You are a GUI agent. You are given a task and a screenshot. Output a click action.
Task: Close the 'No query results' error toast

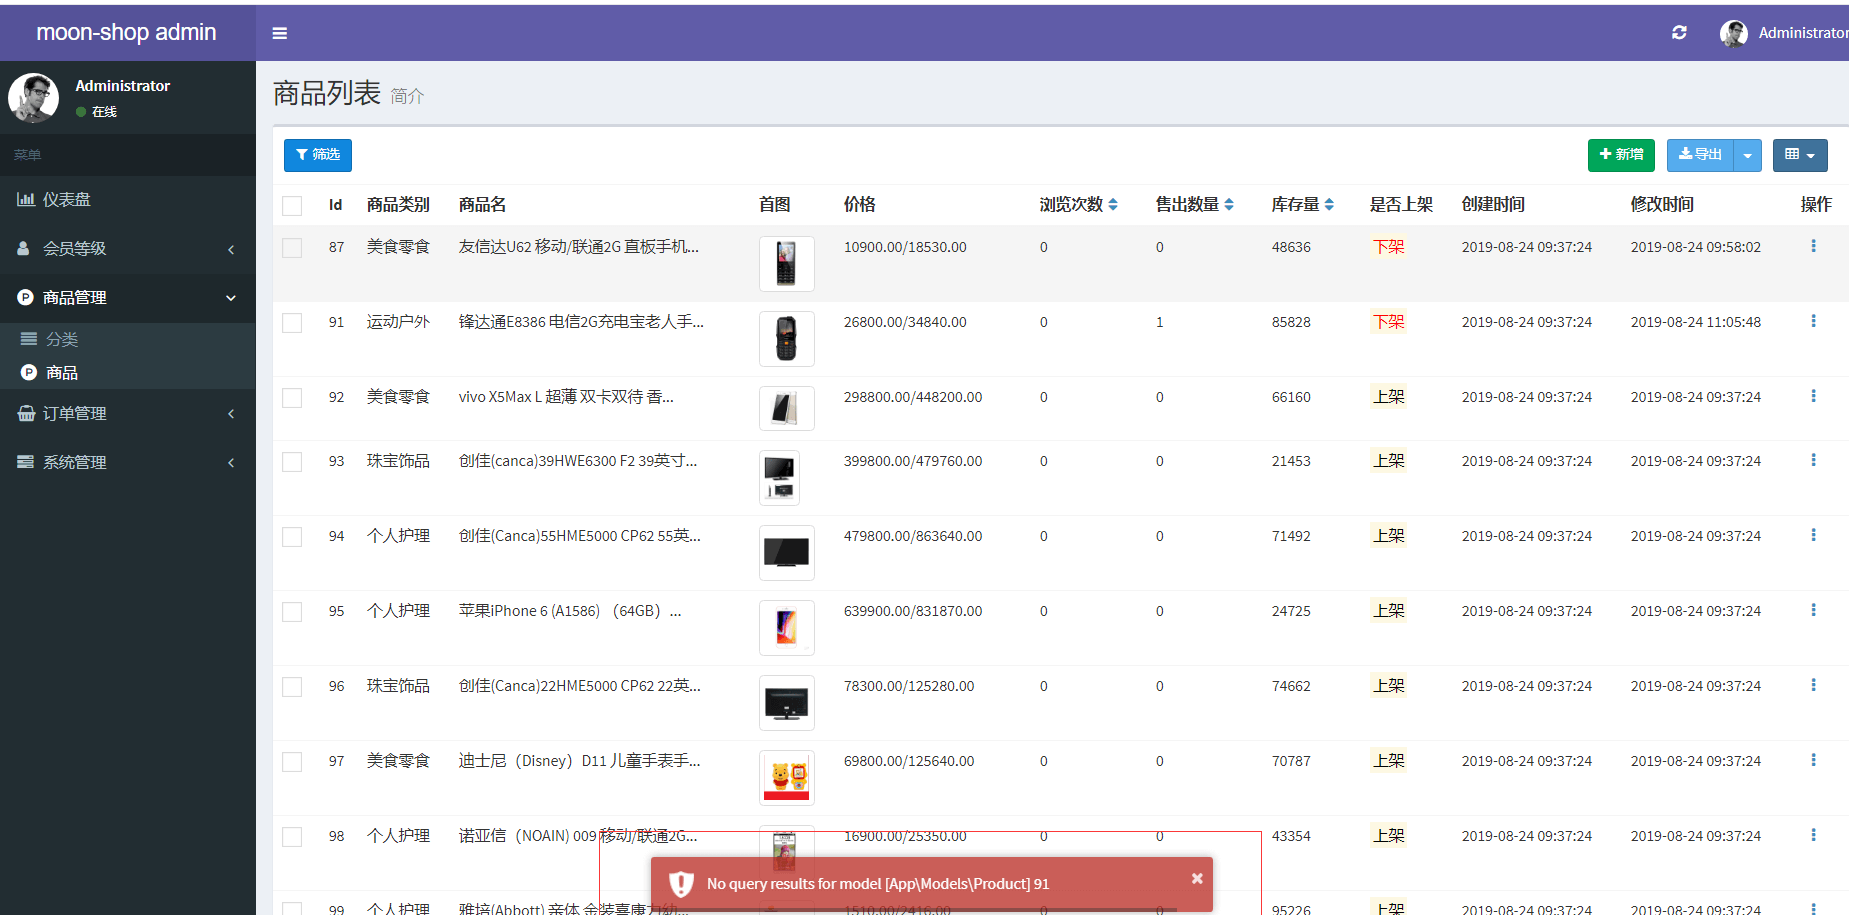pos(1197,878)
